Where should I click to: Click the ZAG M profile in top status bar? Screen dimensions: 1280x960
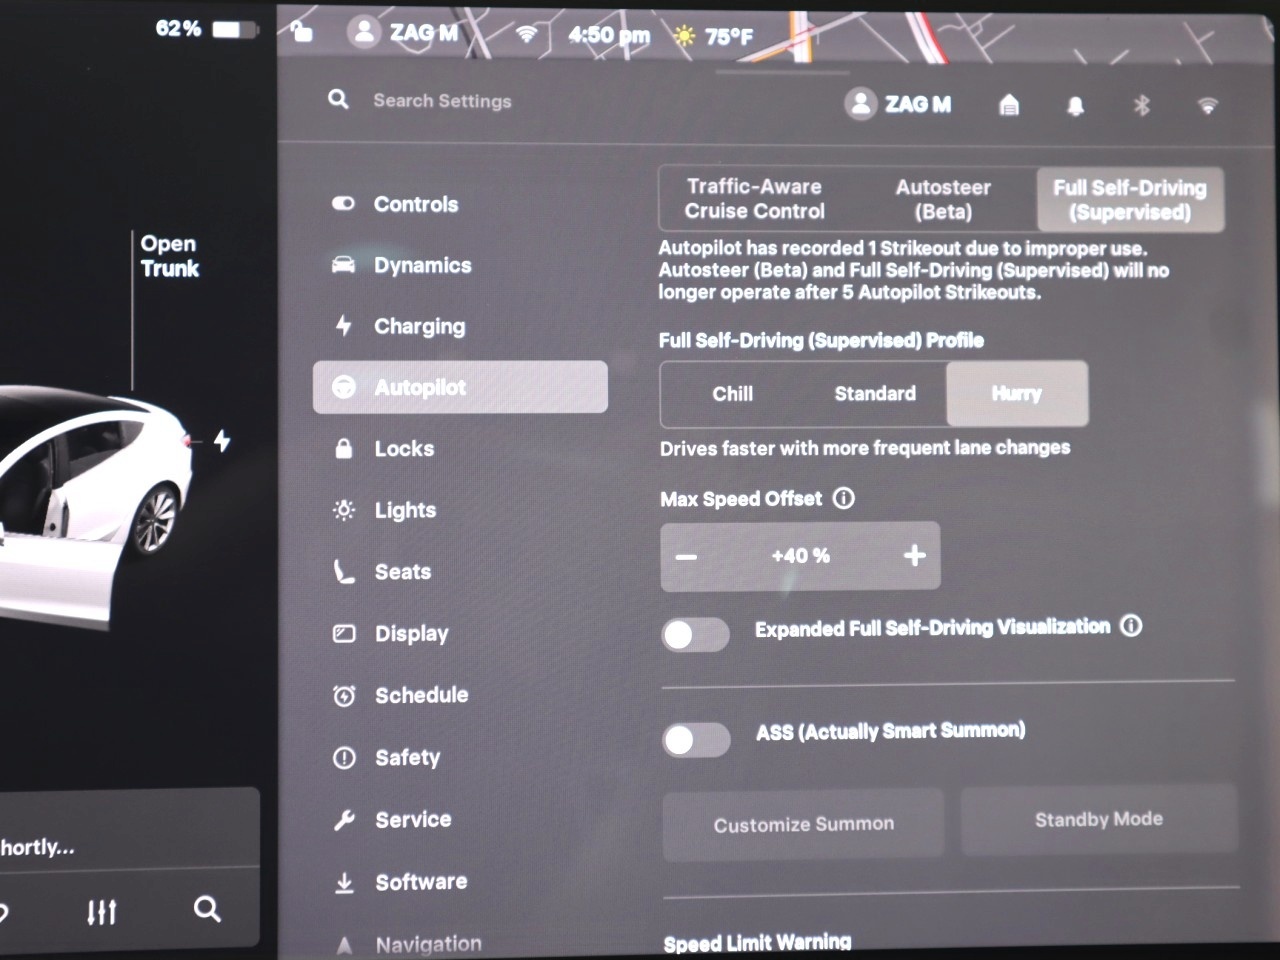click(404, 33)
